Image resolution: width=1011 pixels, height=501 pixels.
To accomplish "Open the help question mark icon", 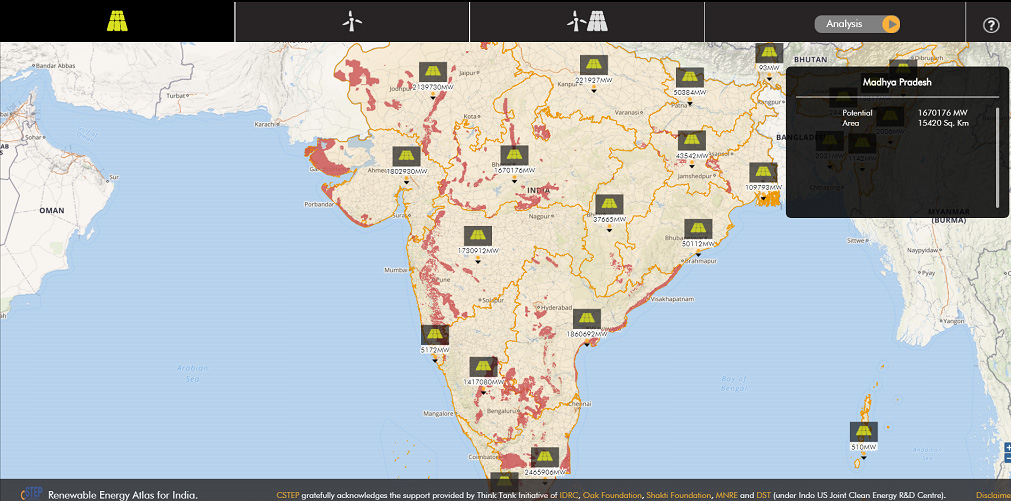I will tap(991, 25).
